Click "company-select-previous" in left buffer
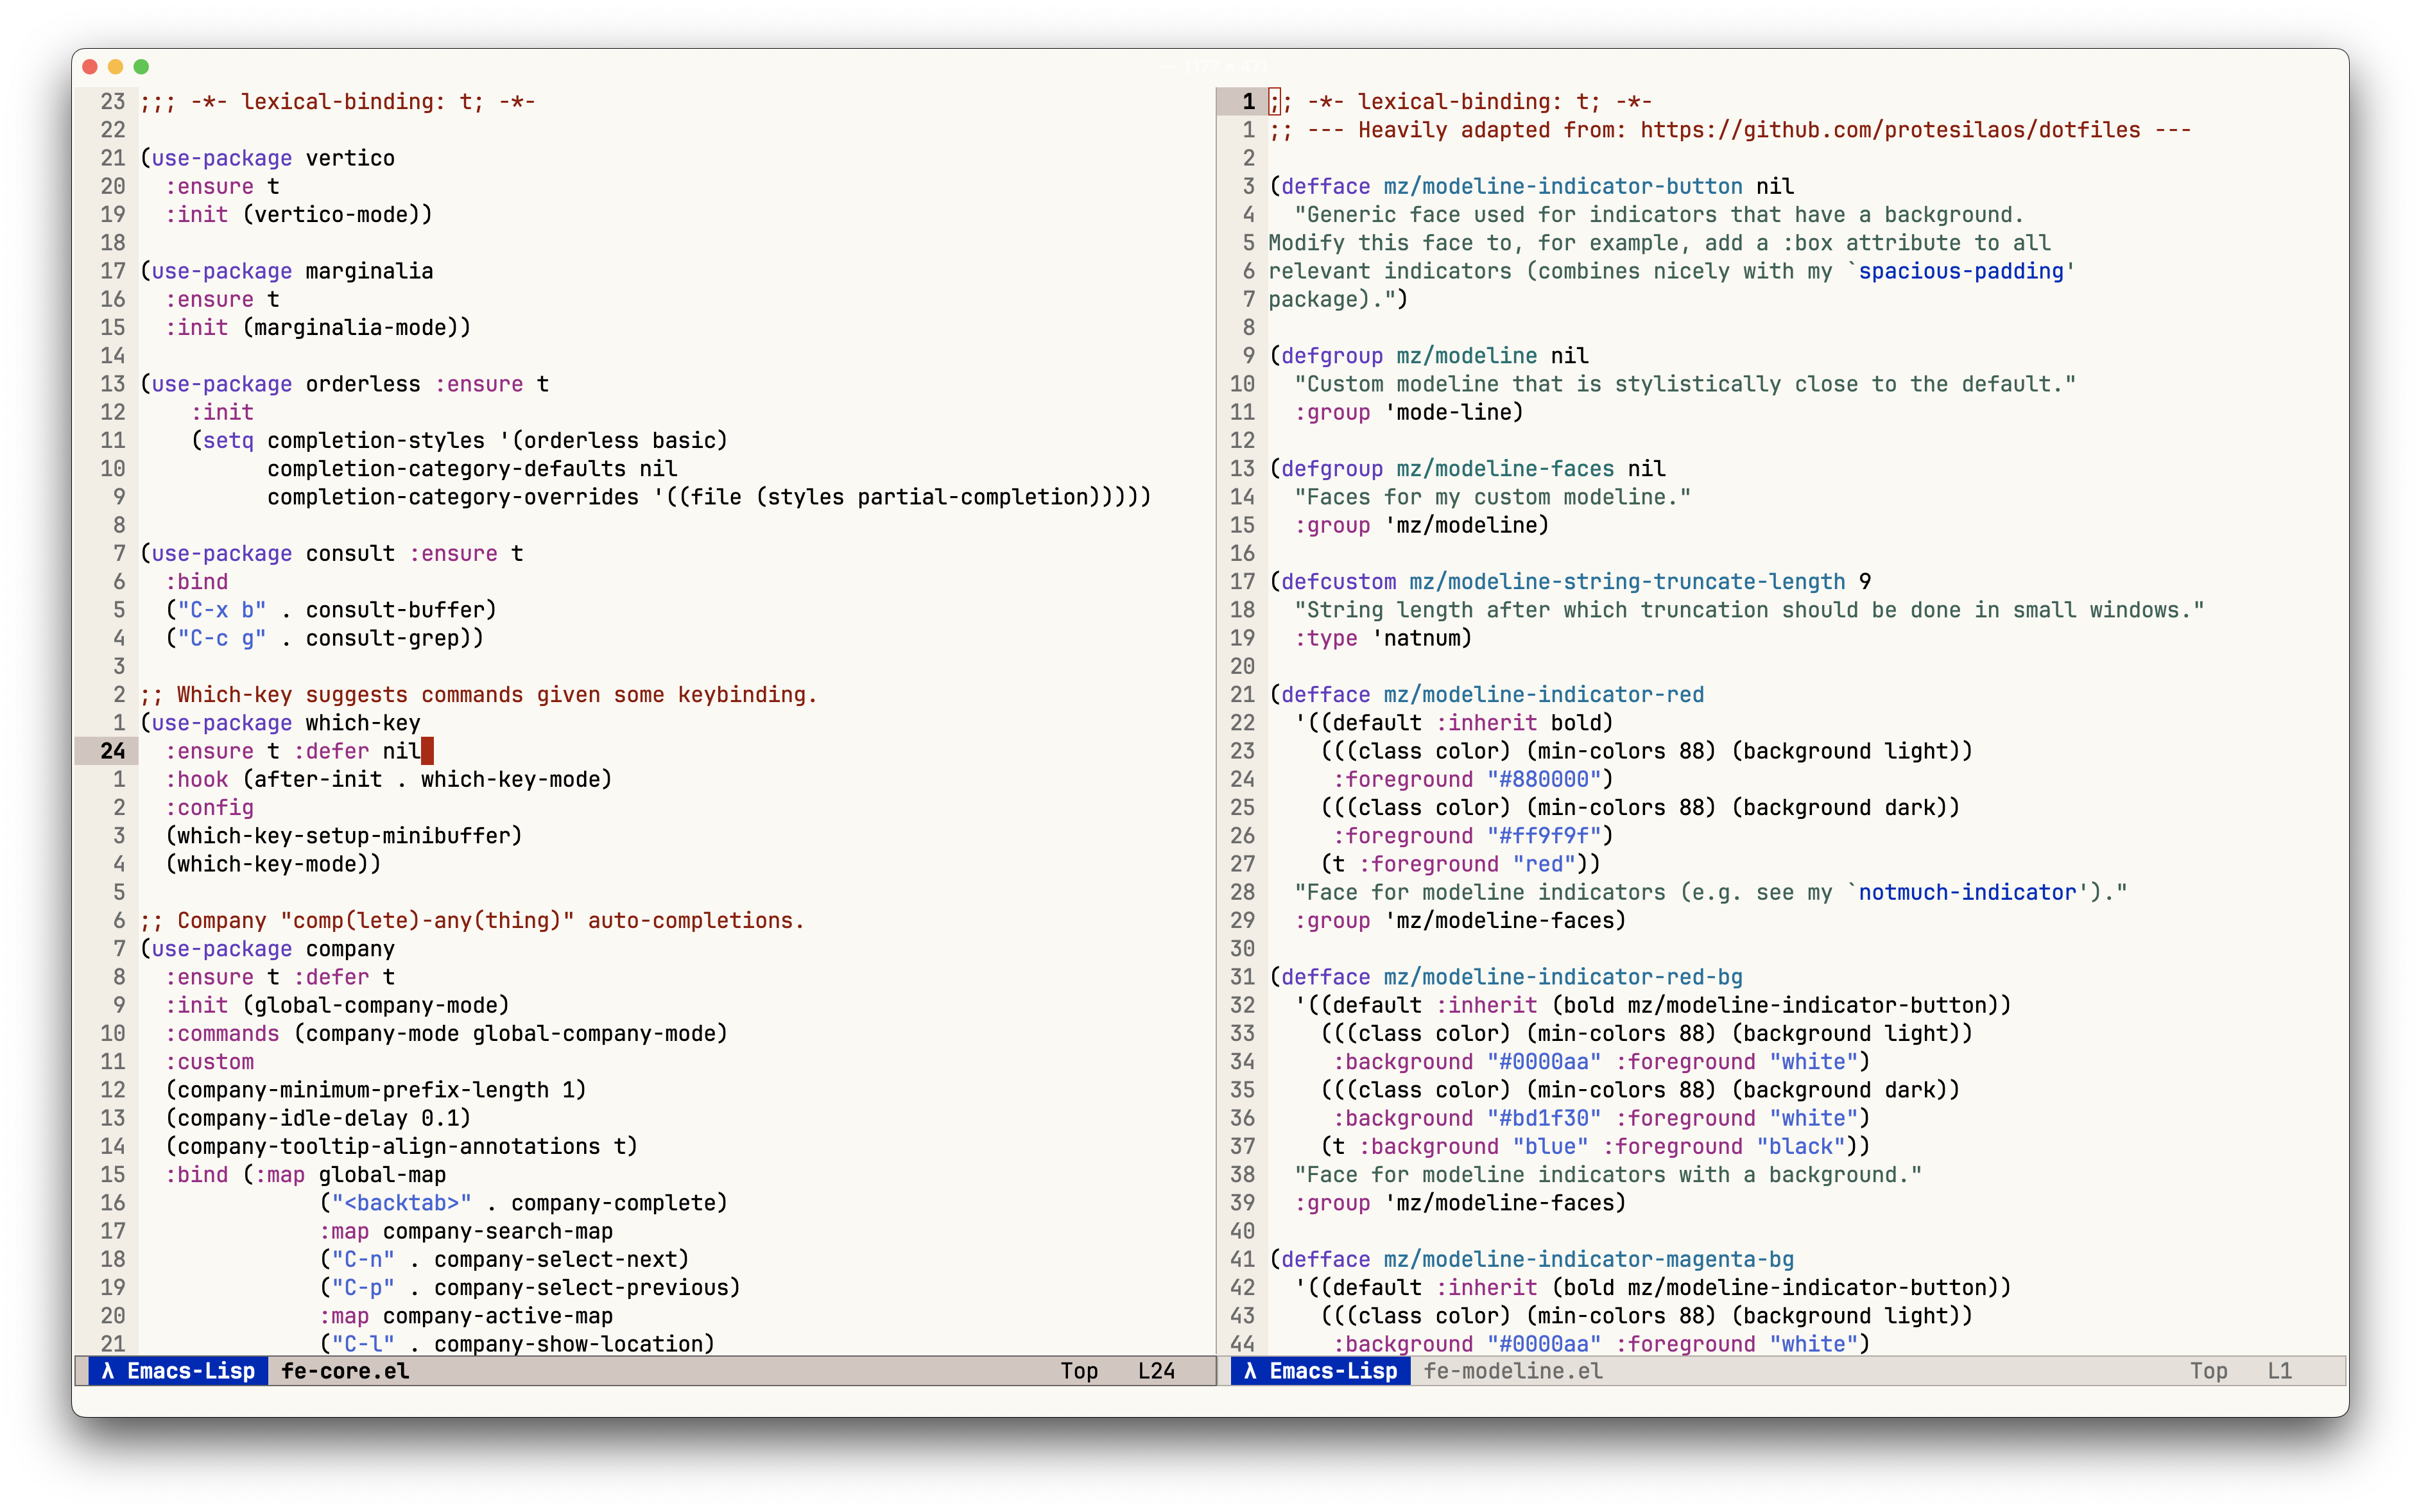The height and width of the screenshot is (1512, 2421). (580, 1287)
